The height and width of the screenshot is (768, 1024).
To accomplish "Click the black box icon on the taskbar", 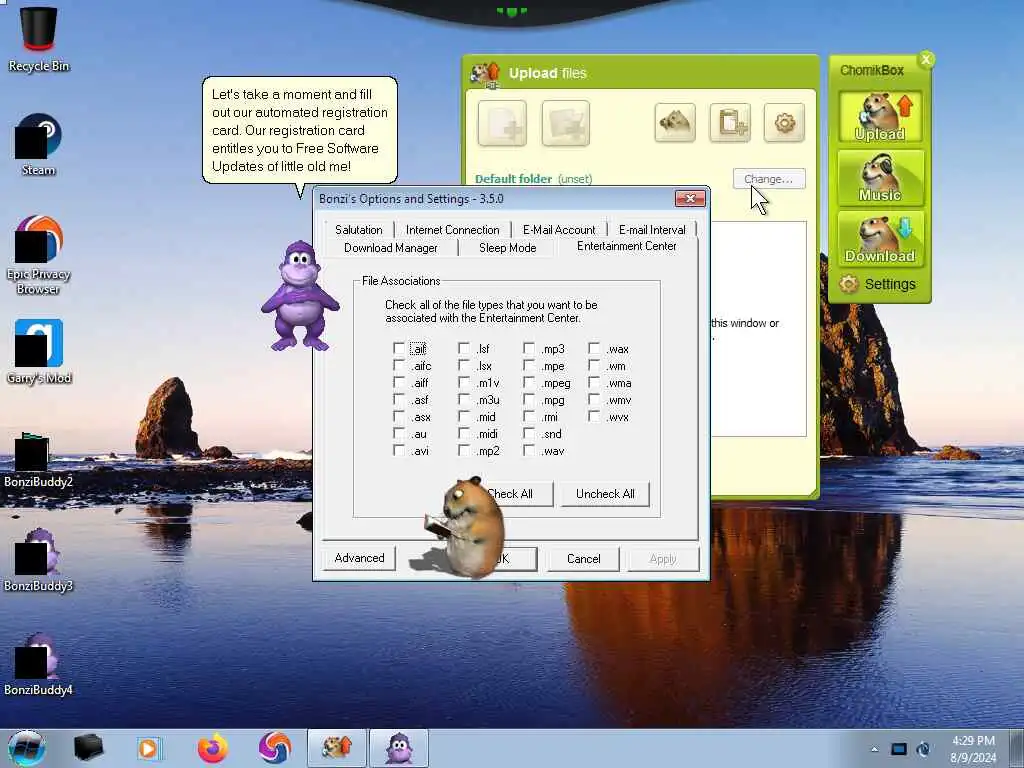I will pos(88,748).
